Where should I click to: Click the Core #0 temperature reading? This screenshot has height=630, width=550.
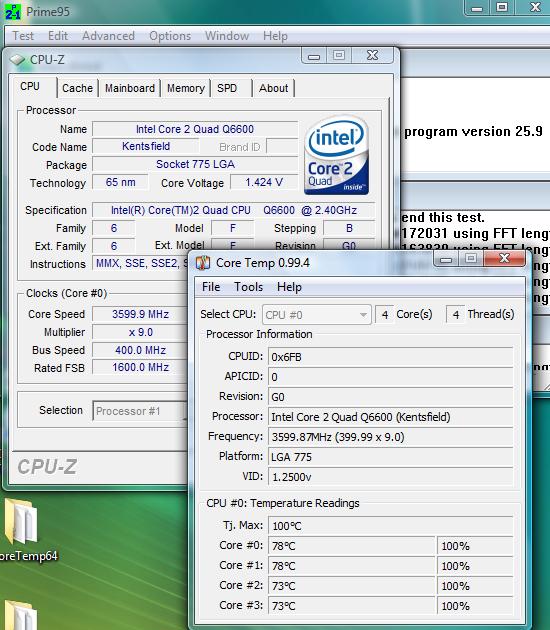coord(352,546)
